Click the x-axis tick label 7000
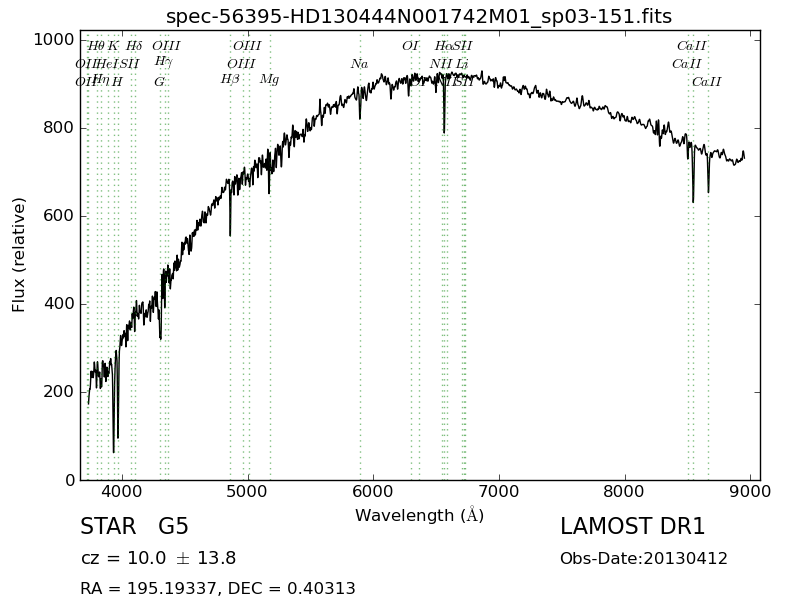 [498, 491]
